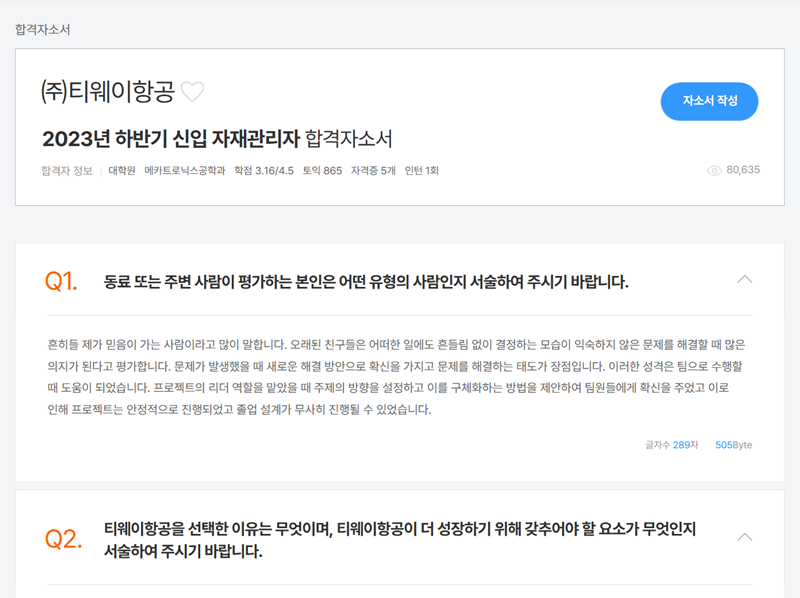800x598 pixels.
Task: Click the 대학원 info text
Action: pos(122,171)
